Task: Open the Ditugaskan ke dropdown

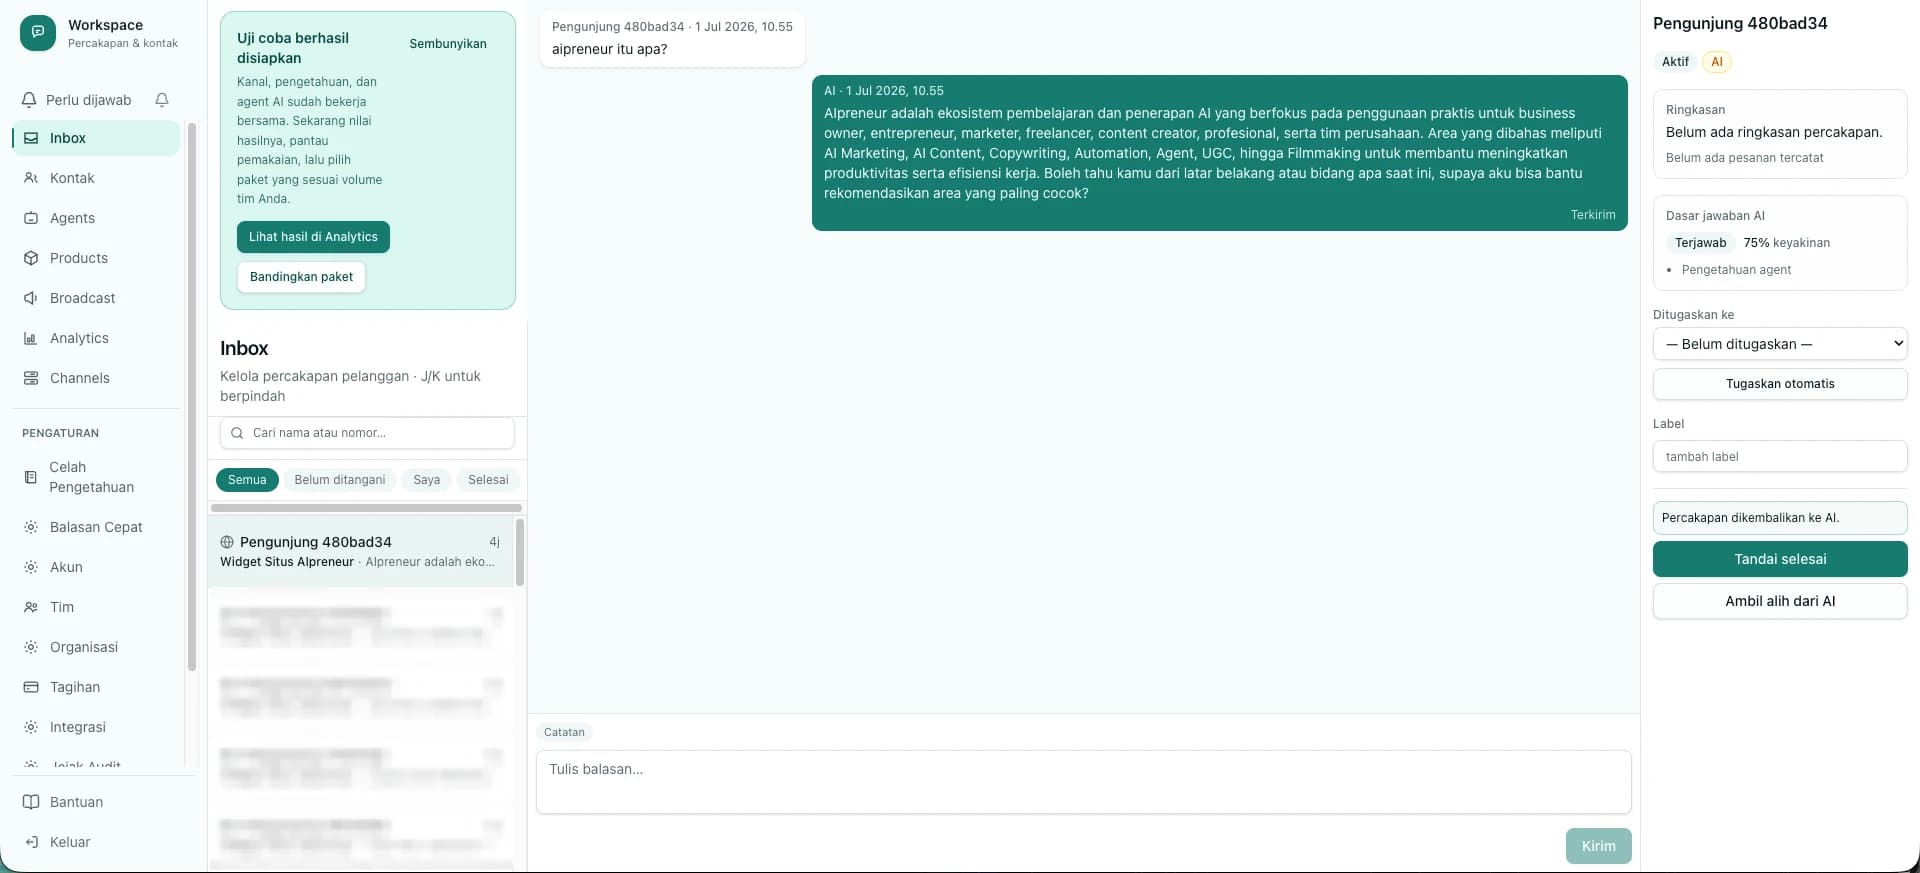Action: [x=1780, y=344]
